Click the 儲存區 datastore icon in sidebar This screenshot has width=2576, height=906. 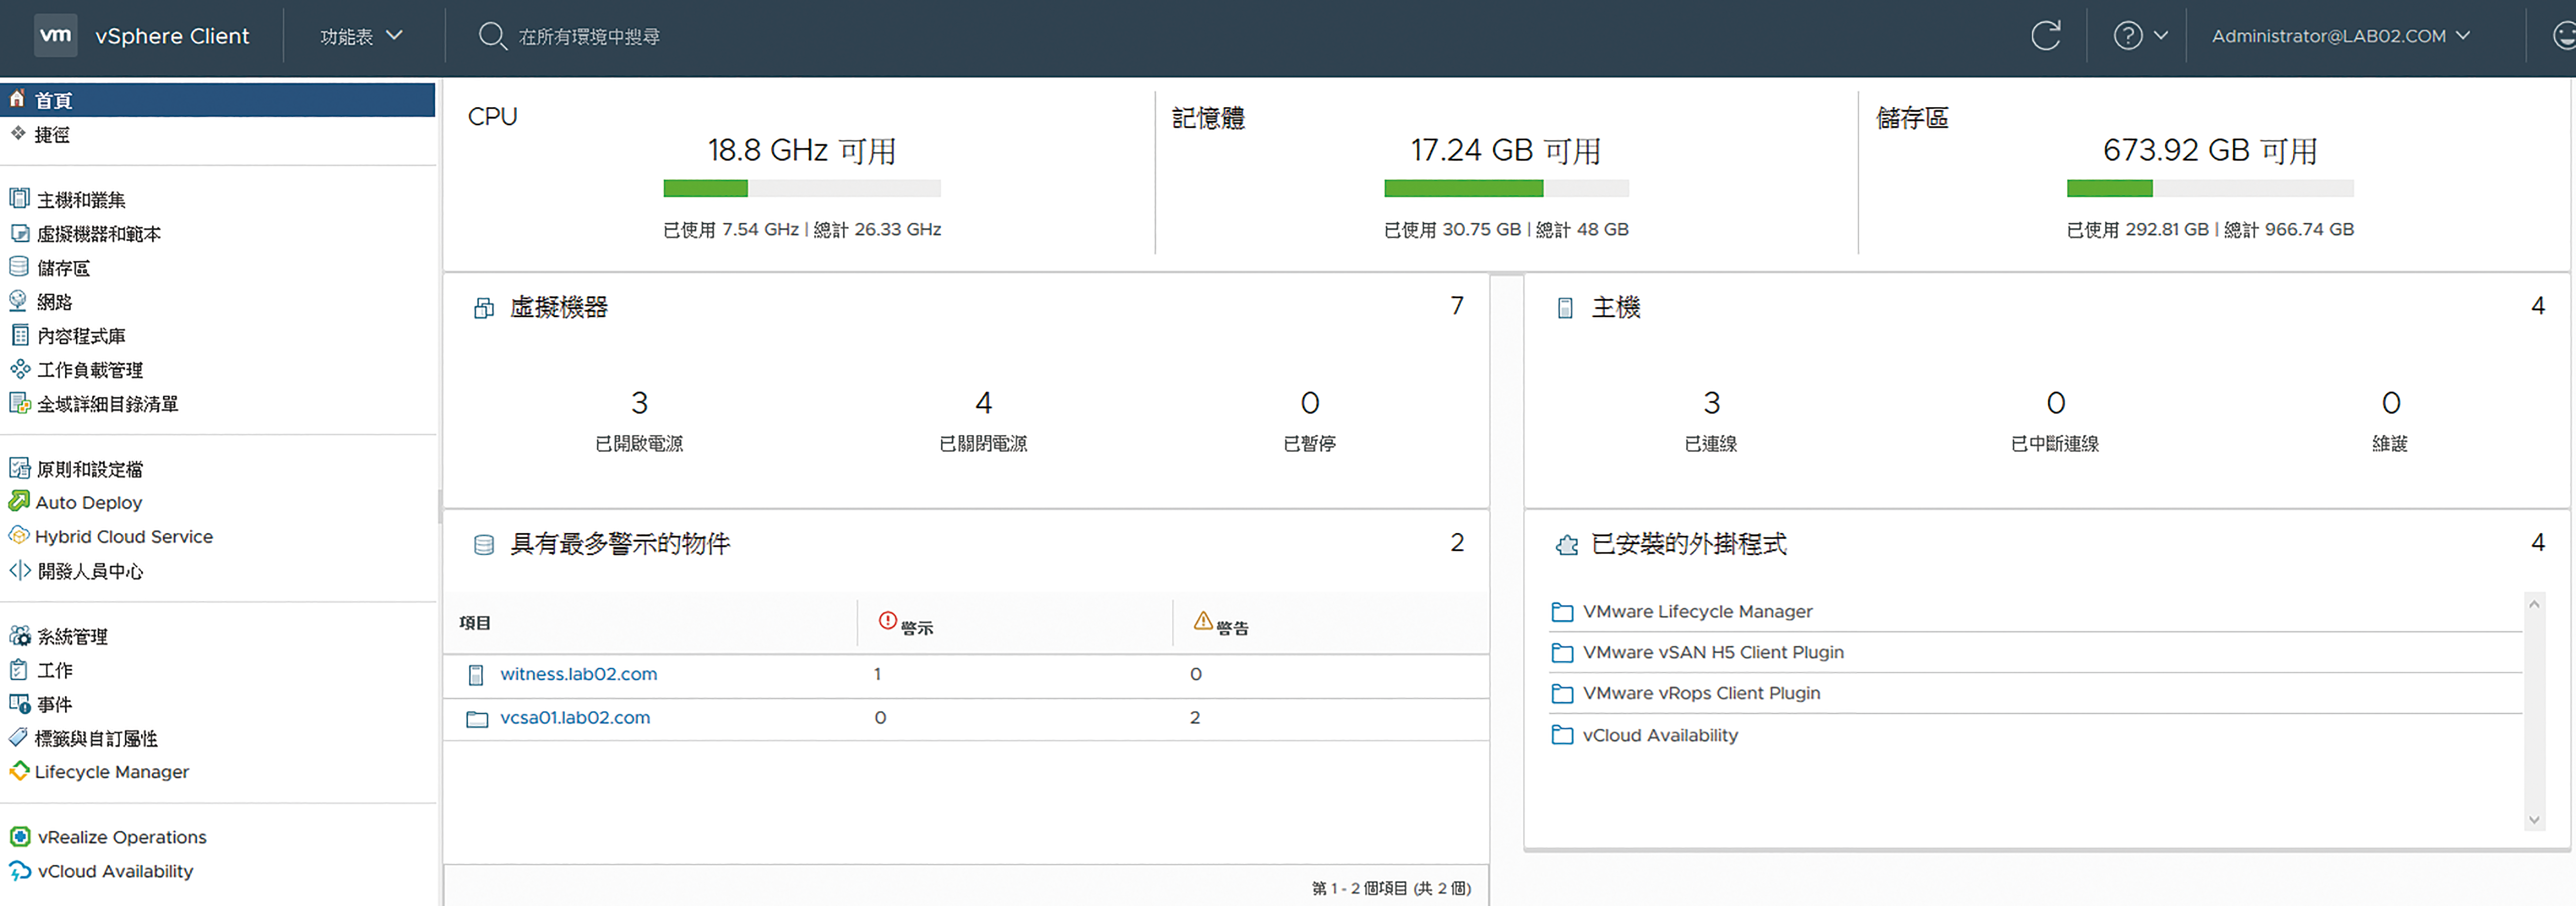19,267
